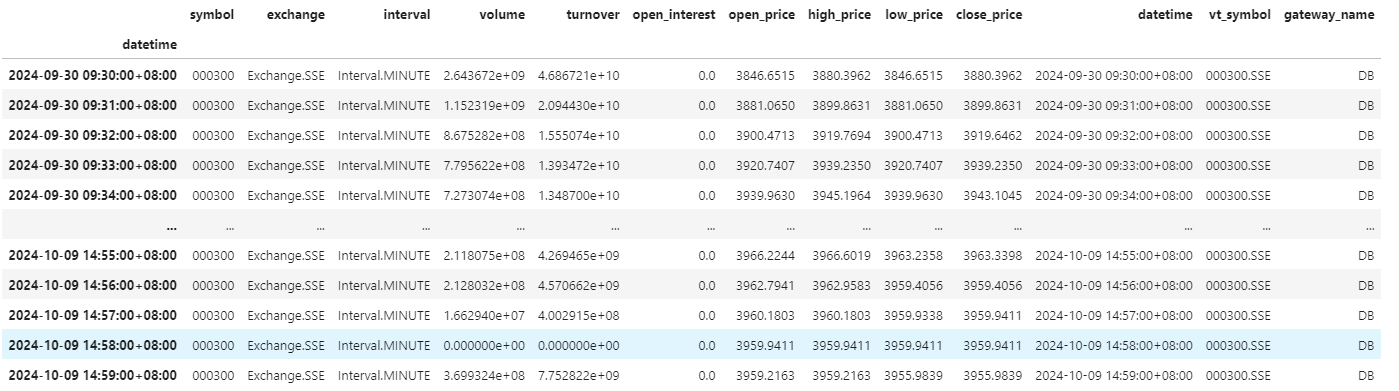This screenshot has width=1399, height=391.
Task: Click turnover value 4.269465e+09
Action: [579, 255]
